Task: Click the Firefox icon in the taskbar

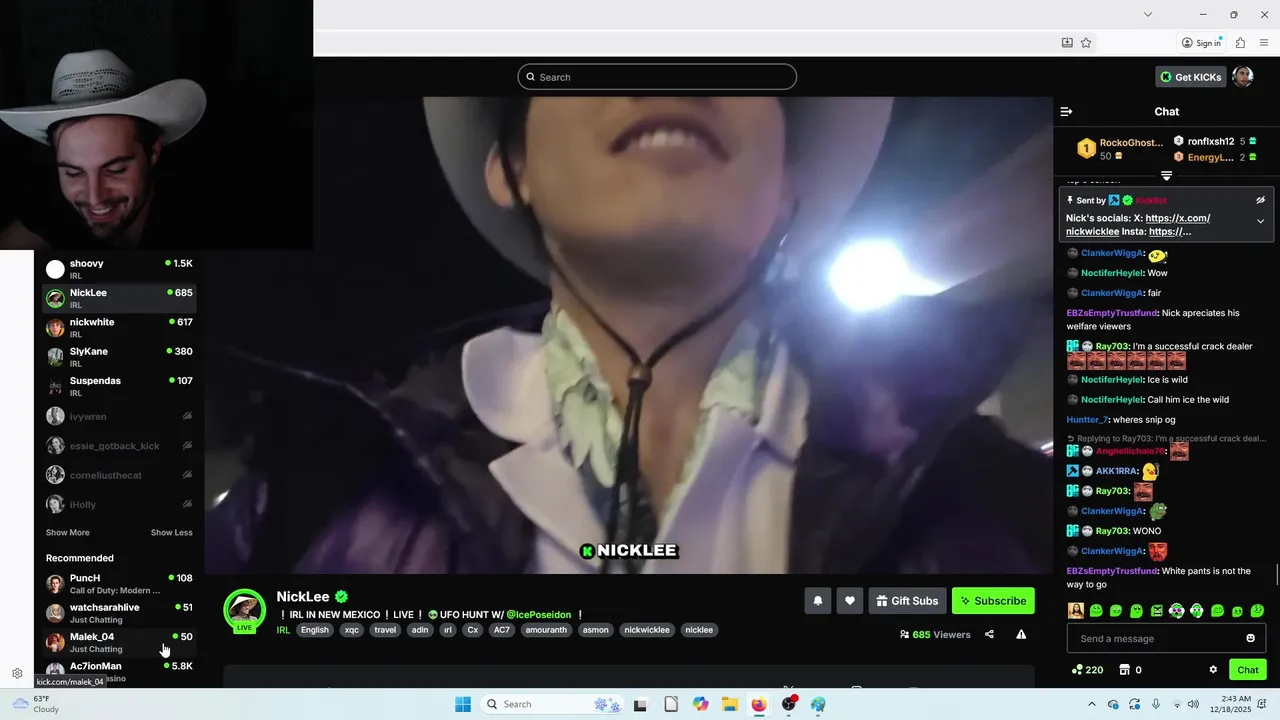Action: [759, 704]
